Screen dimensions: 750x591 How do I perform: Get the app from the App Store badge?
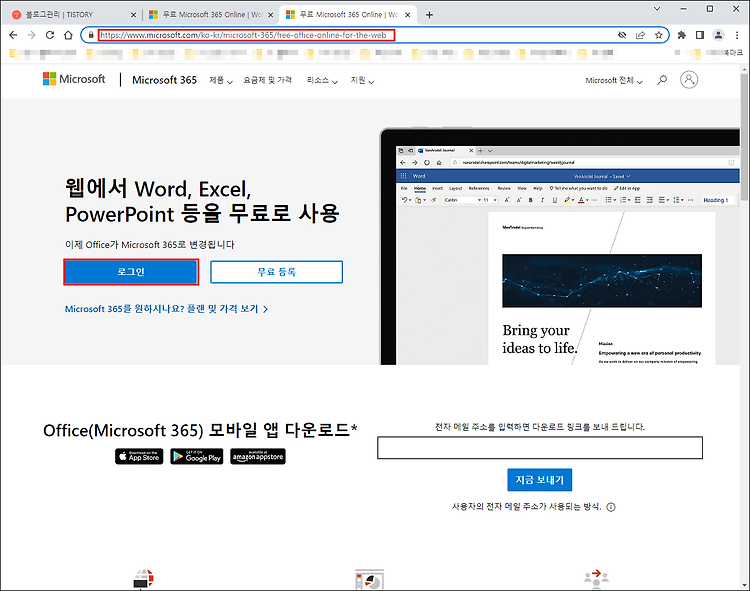[x=139, y=456]
